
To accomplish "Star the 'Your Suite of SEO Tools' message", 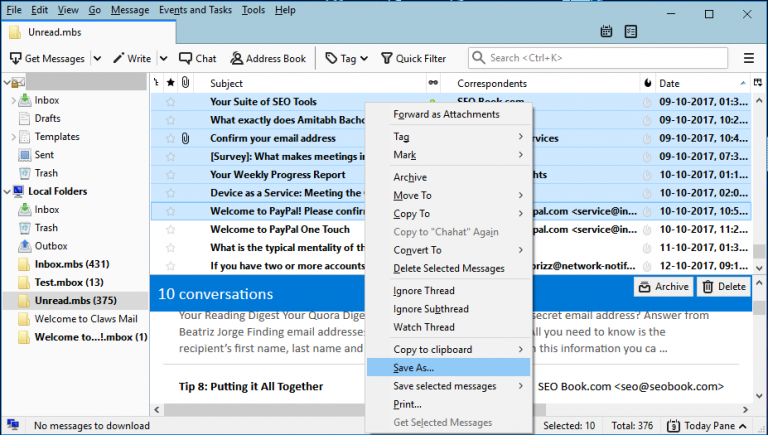I will pyautogui.click(x=170, y=102).
